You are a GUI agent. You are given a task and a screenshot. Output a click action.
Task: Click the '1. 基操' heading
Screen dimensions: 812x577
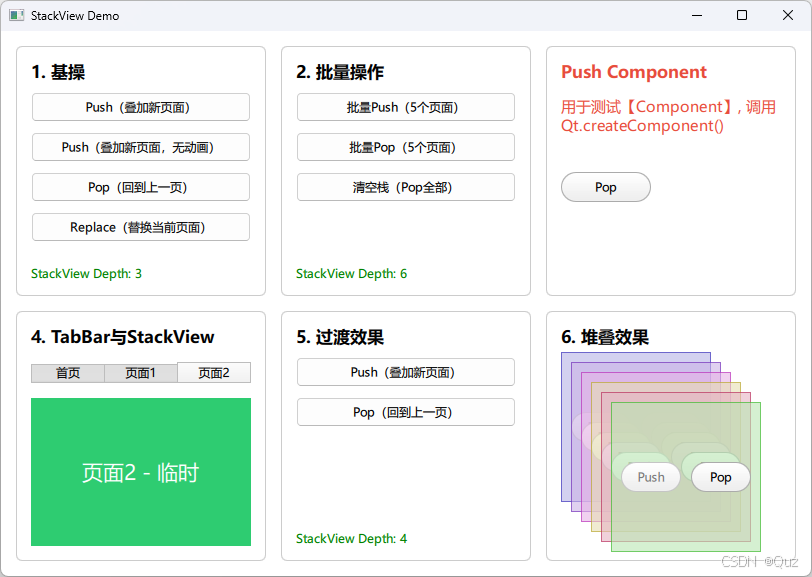click(58, 72)
